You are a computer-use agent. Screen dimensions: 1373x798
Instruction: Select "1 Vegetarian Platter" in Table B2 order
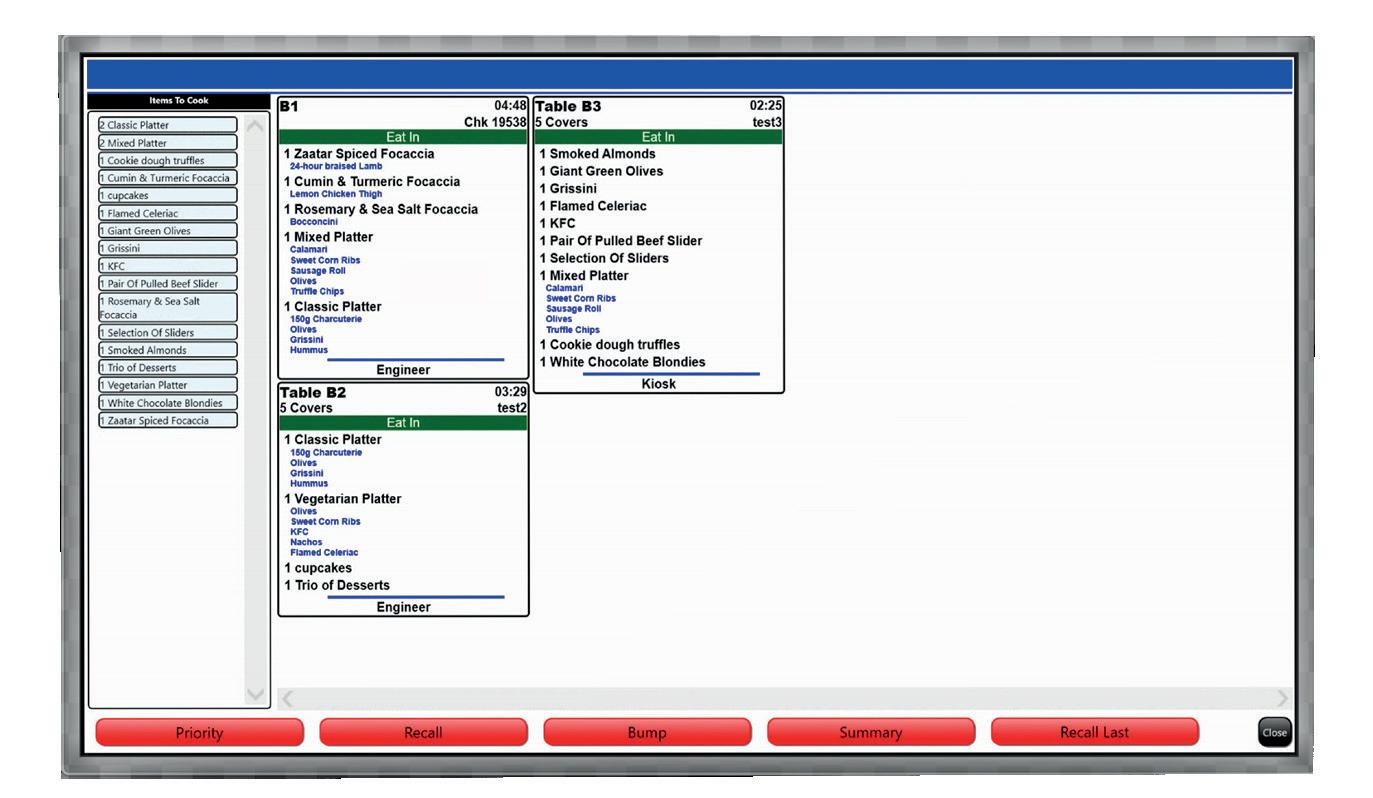342,498
